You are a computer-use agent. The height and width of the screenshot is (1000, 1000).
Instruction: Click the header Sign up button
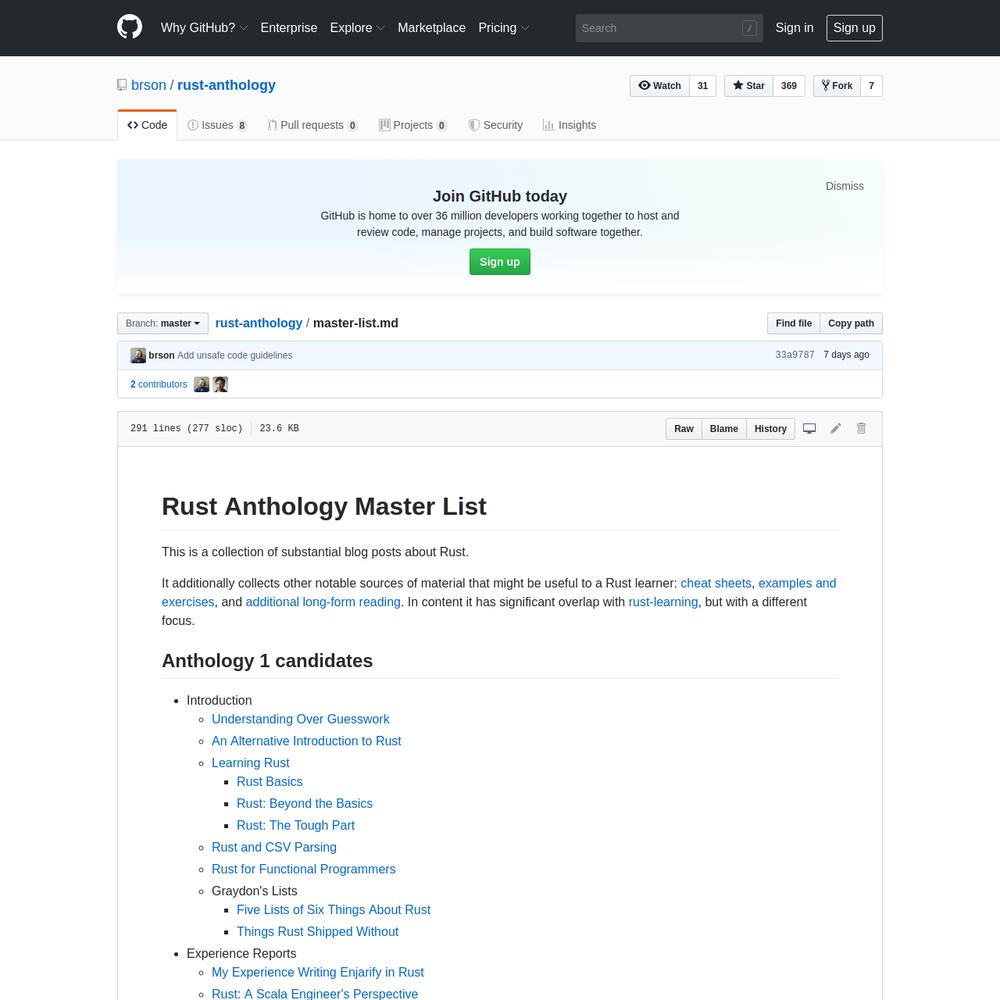click(x=854, y=28)
